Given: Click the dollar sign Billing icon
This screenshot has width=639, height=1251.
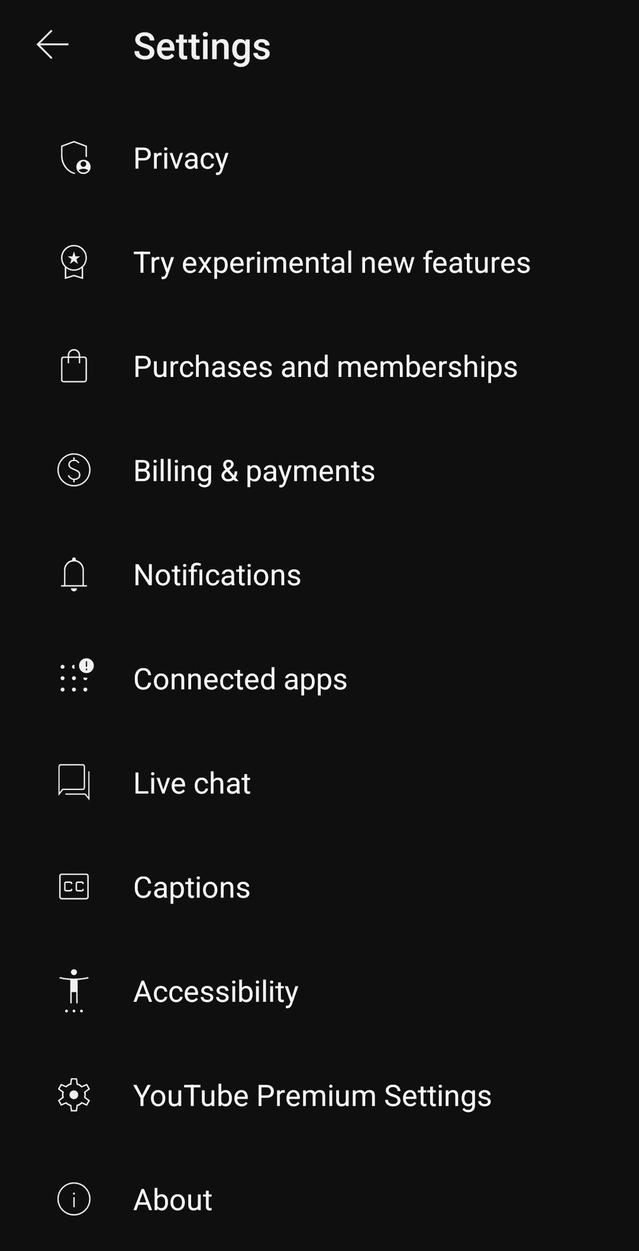Looking at the screenshot, I should (x=73, y=470).
